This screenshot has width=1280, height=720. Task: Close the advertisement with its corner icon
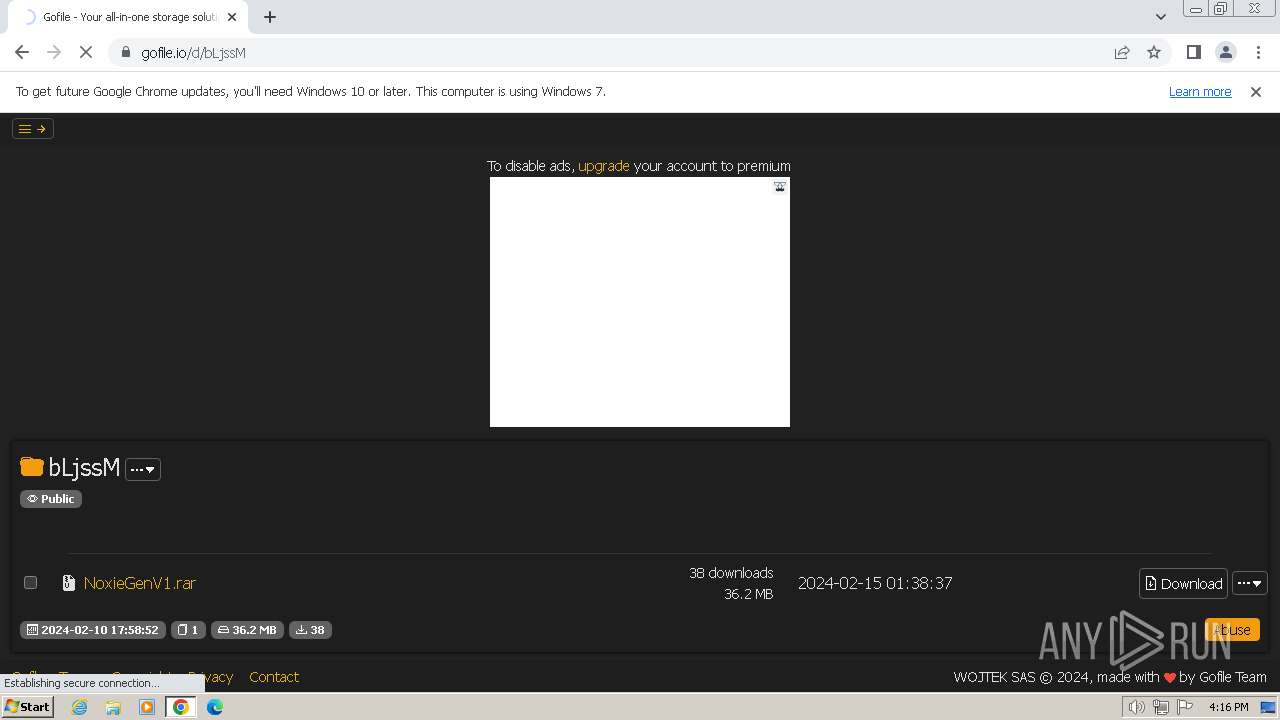[x=780, y=186]
